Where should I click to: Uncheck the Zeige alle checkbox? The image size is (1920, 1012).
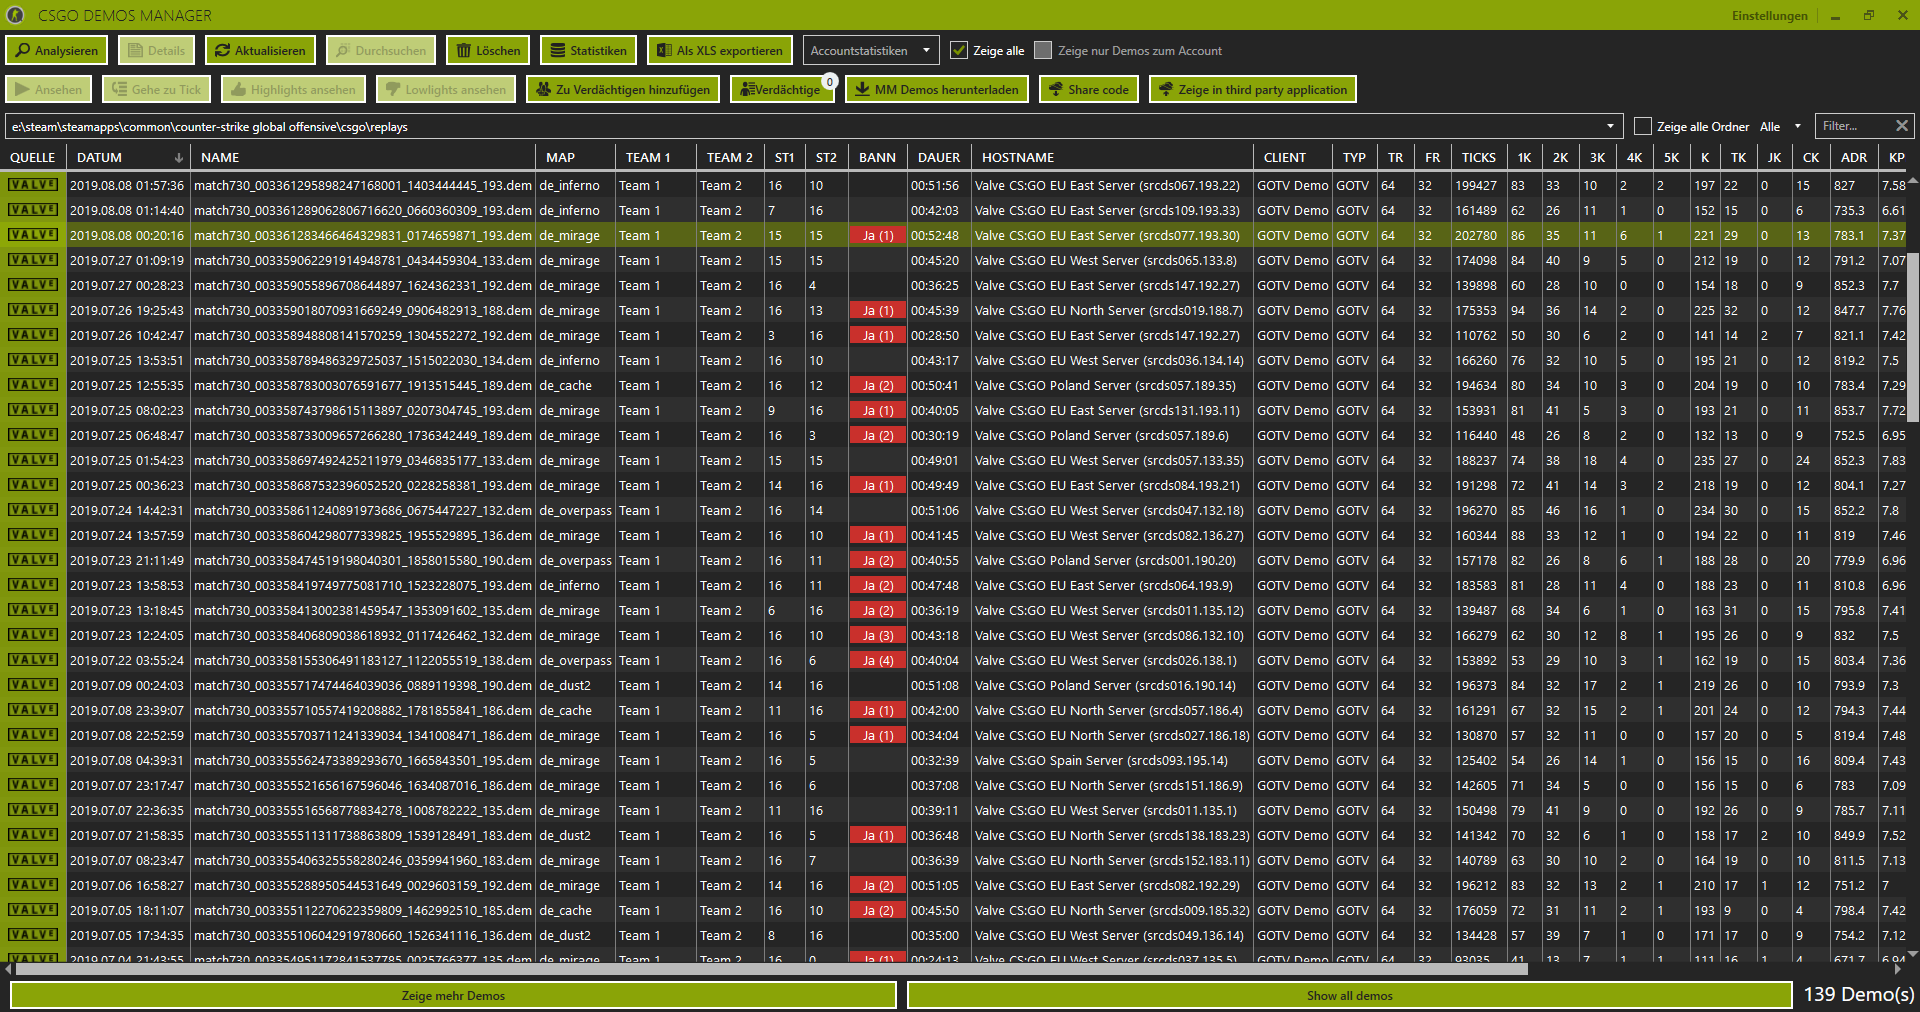(959, 50)
